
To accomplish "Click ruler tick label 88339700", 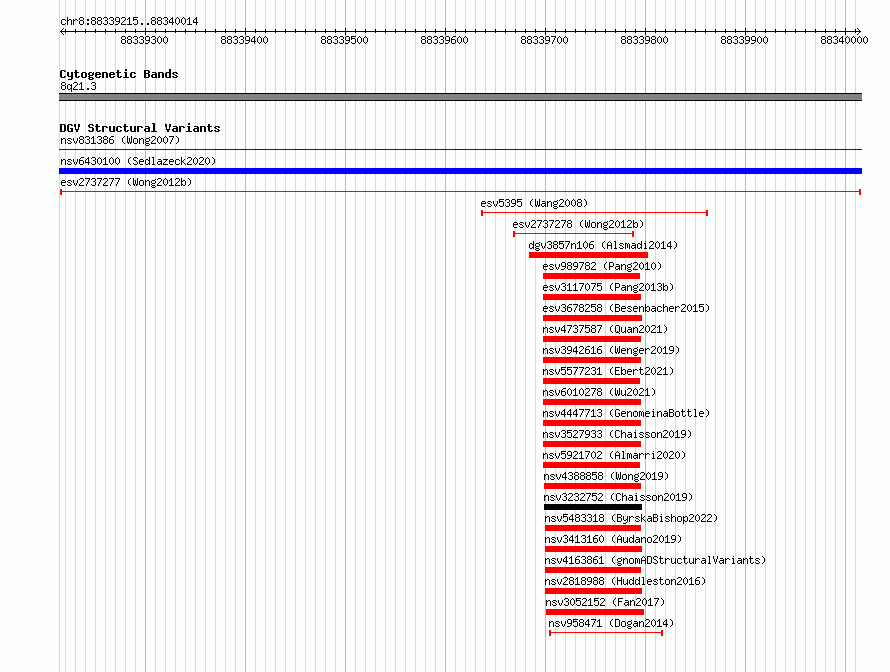I will pyautogui.click(x=544, y=40).
